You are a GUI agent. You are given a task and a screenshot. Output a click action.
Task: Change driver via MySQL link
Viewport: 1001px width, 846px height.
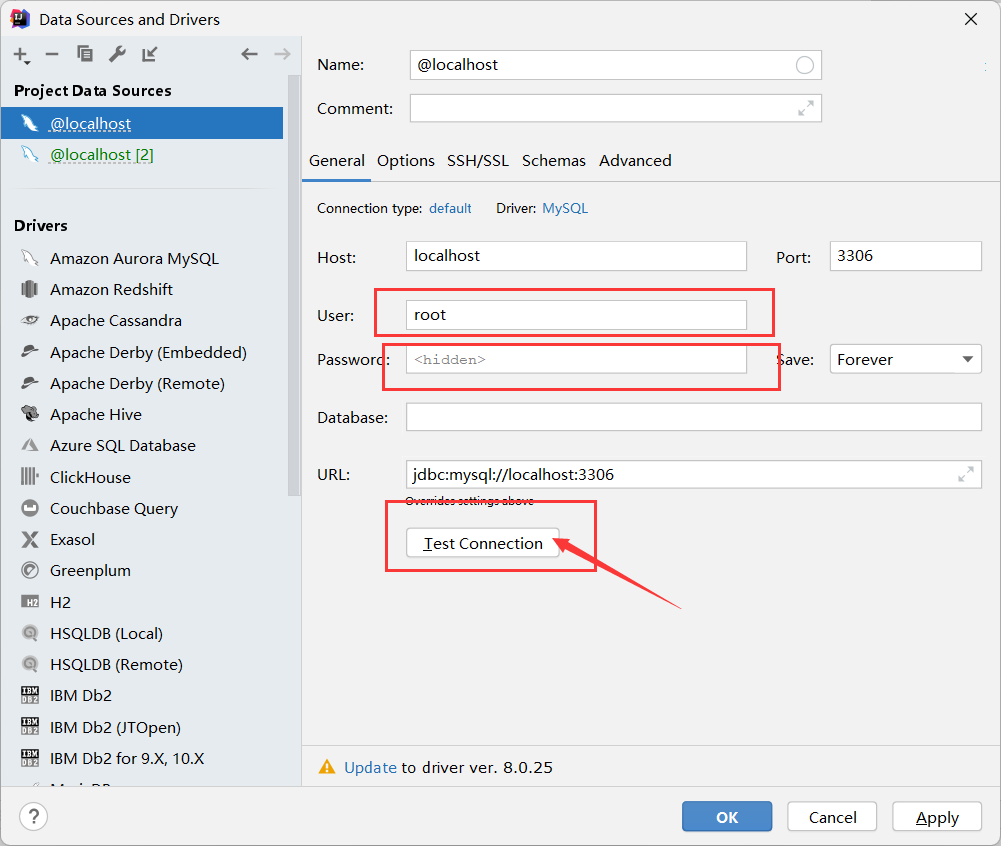coord(565,209)
